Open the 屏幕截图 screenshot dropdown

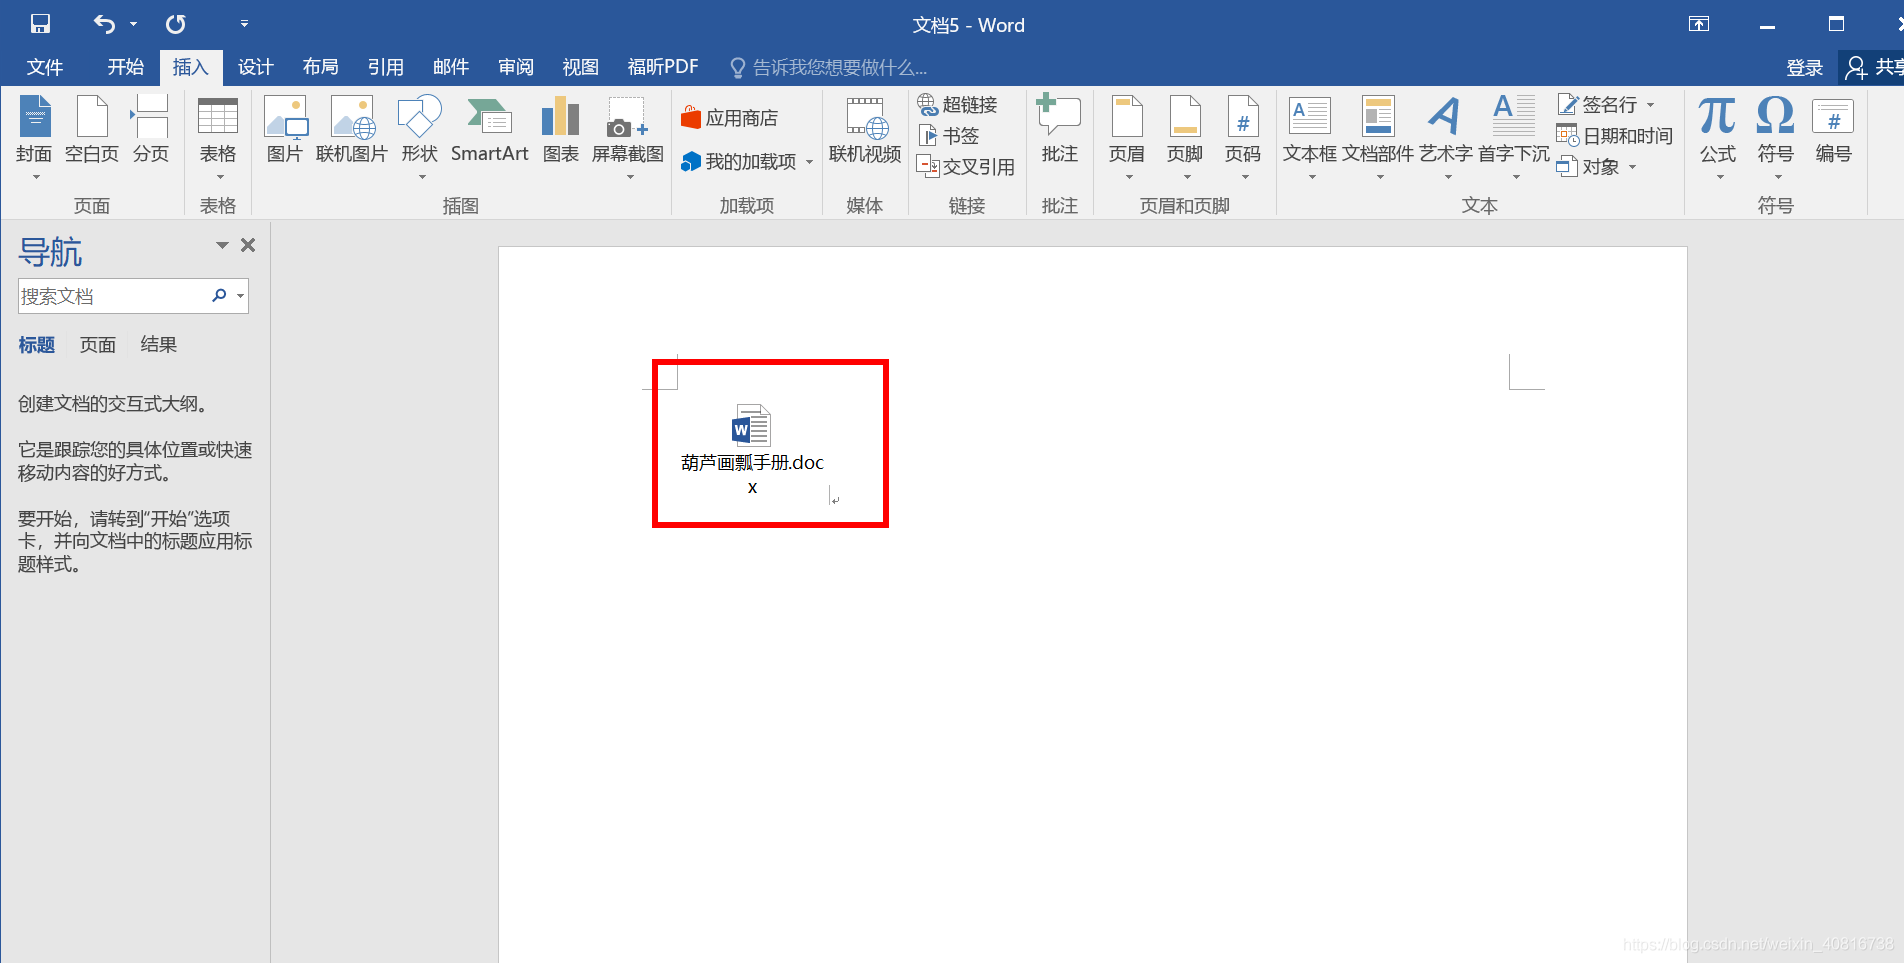coord(628,138)
